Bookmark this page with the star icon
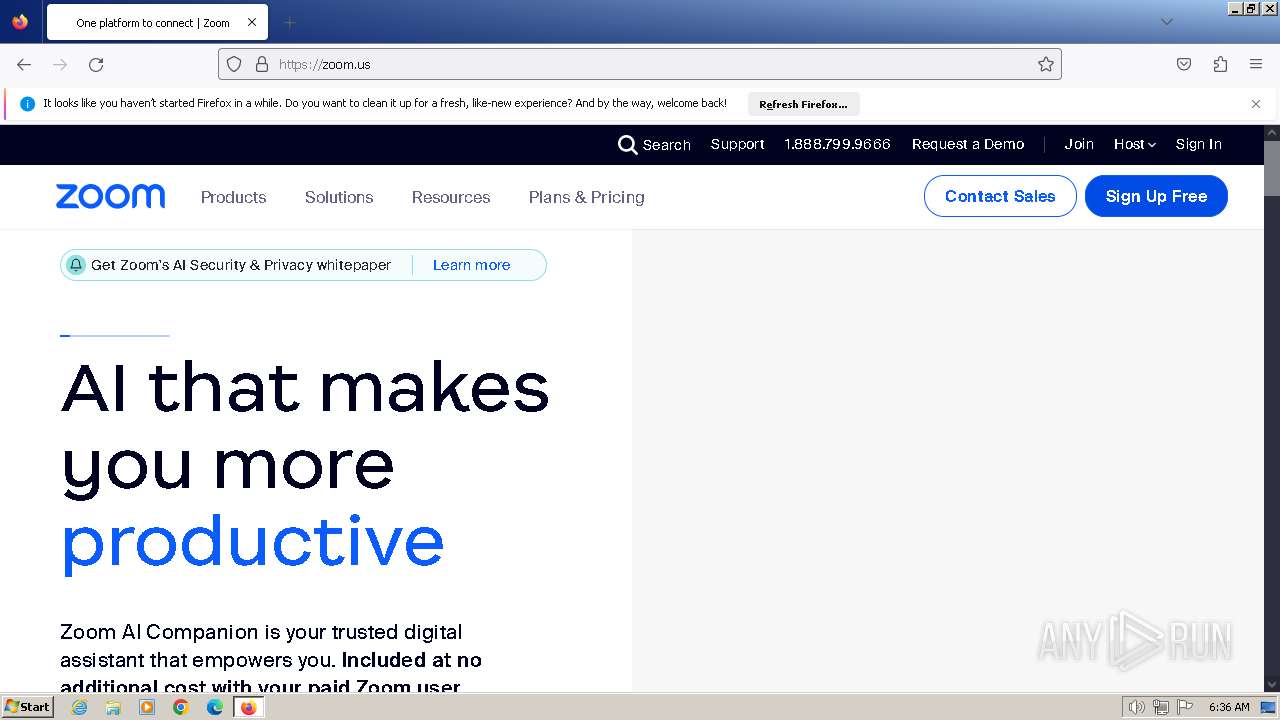Viewport: 1280px width, 720px height. (x=1046, y=64)
